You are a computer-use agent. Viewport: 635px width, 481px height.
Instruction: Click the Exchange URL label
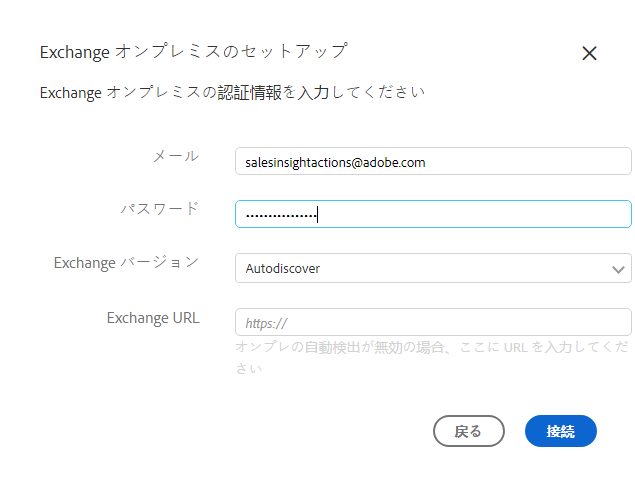click(153, 318)
